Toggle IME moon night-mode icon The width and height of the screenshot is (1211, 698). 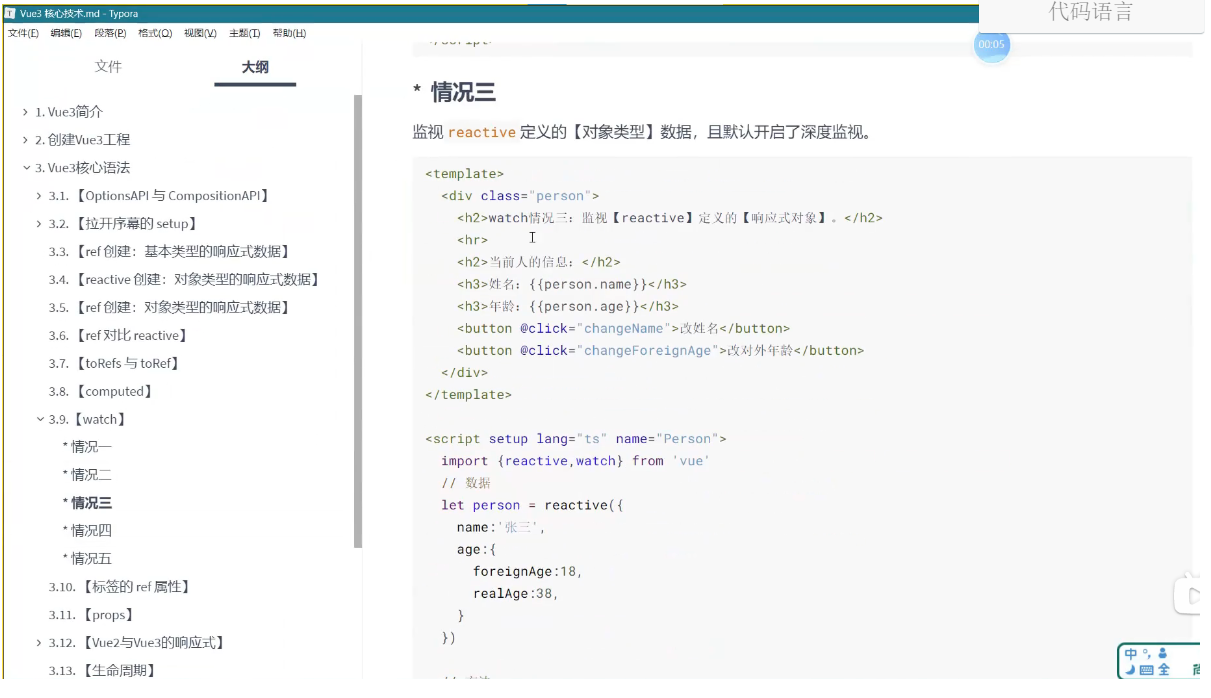click(1130, 670)
